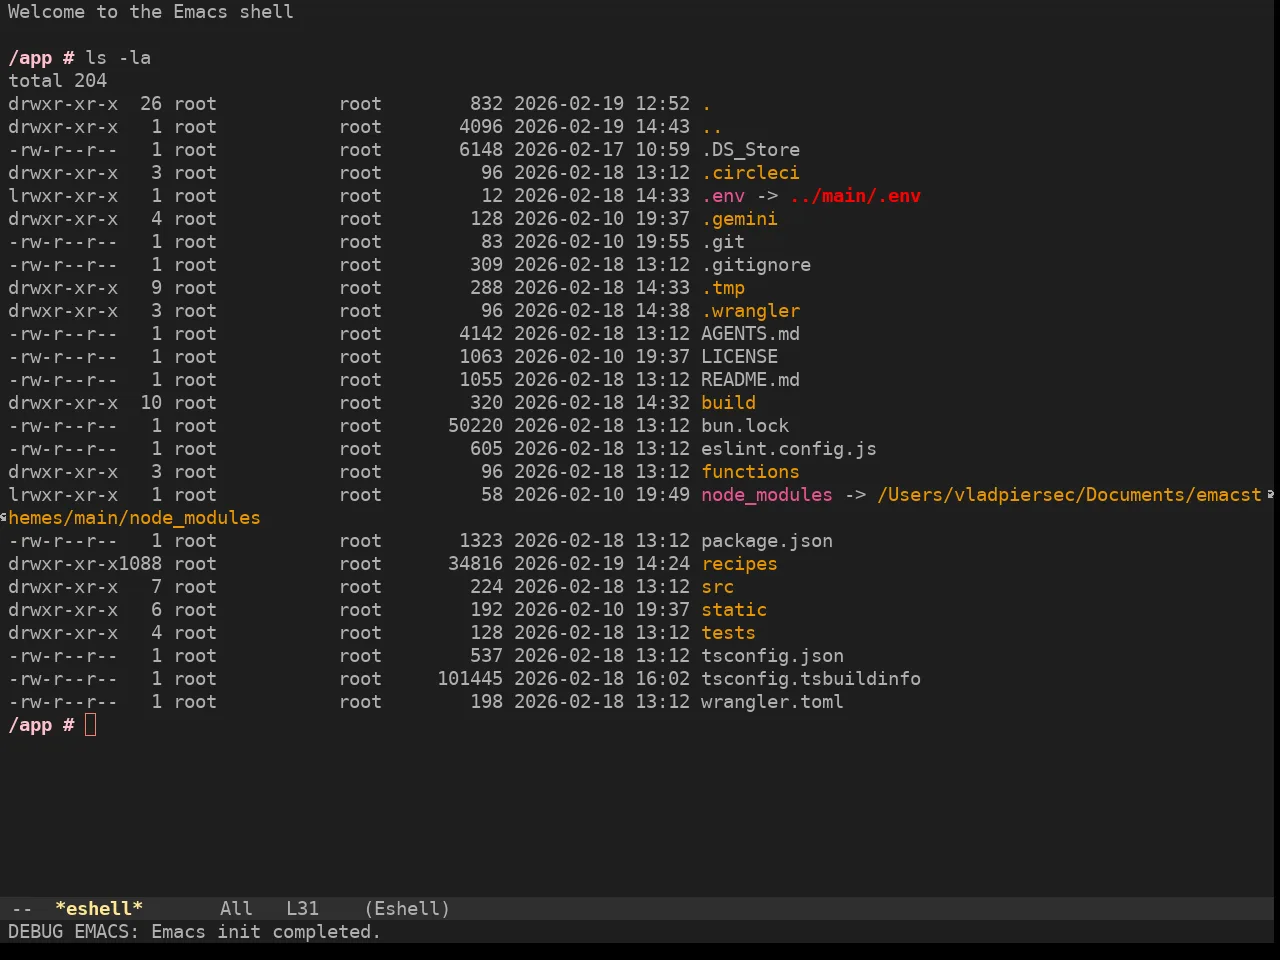Open the .circleci directory entry
This screenshot has width=1280, height=960.
750,173
